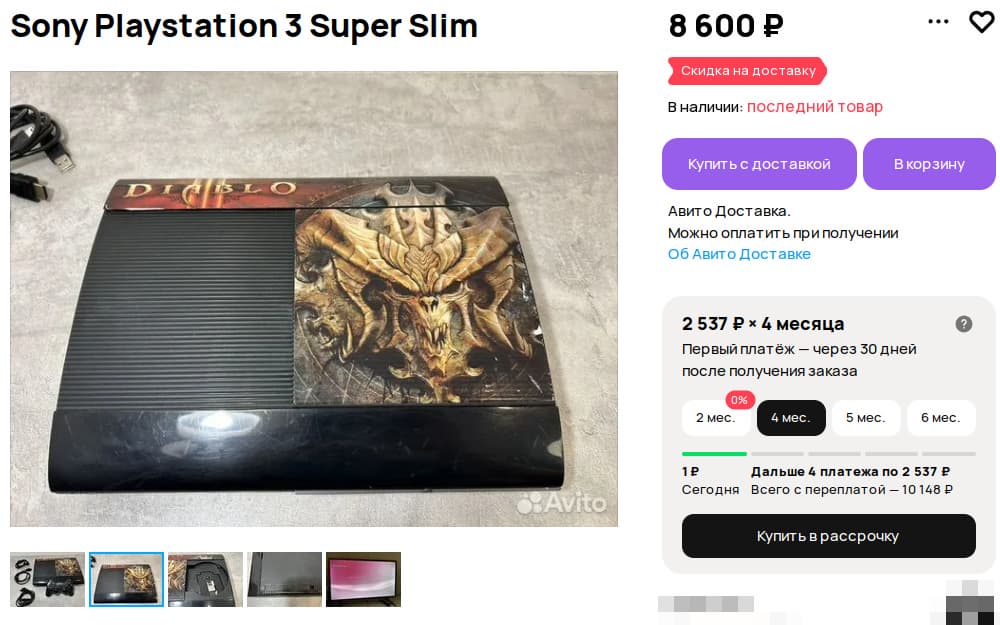
Task: Open third thumbnail showing console underside
Action: click(x=205, y=579)
